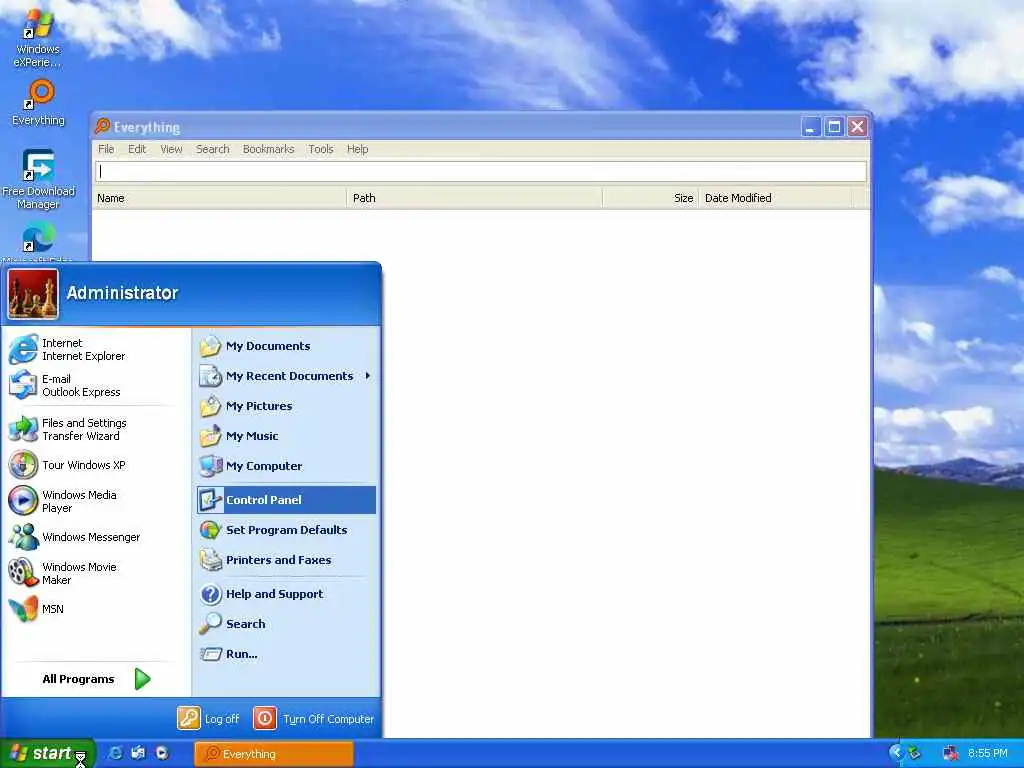Sort results by Name column
This screenshot has height=768, width=1024.
[219, 198]
